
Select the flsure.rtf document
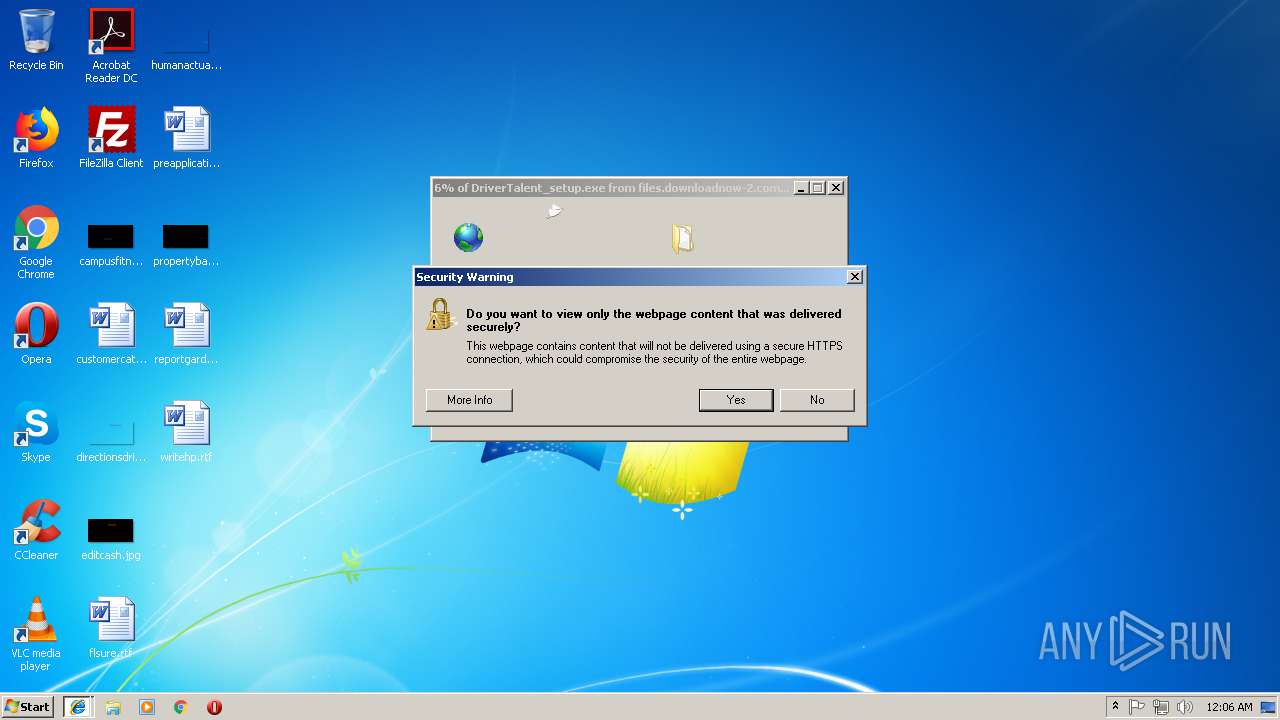pos(111,628)
